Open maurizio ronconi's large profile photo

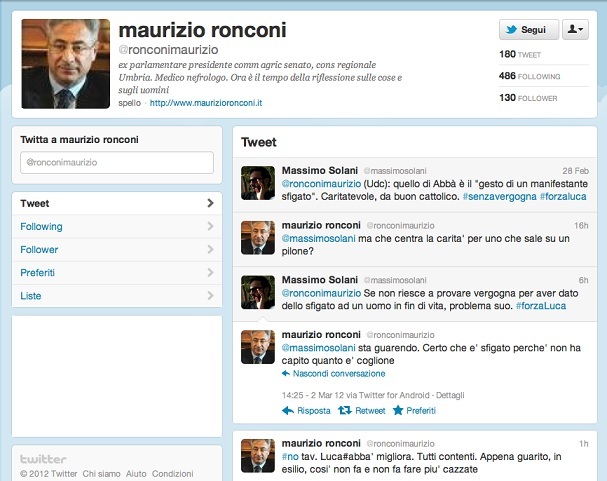(x=65, y=64)
